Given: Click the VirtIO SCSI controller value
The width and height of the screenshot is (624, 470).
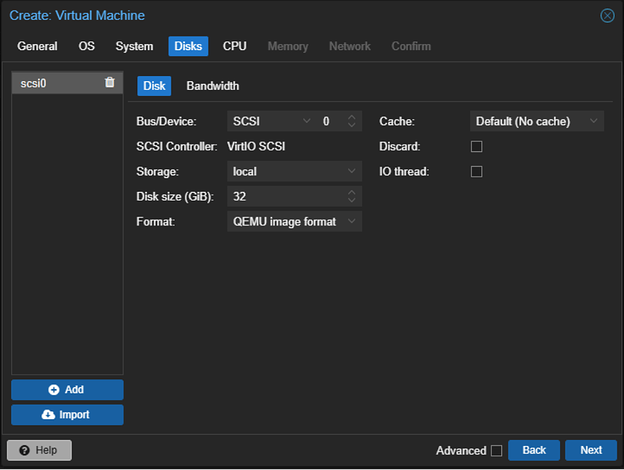Looking at the screenshot, I should (256, 146).
